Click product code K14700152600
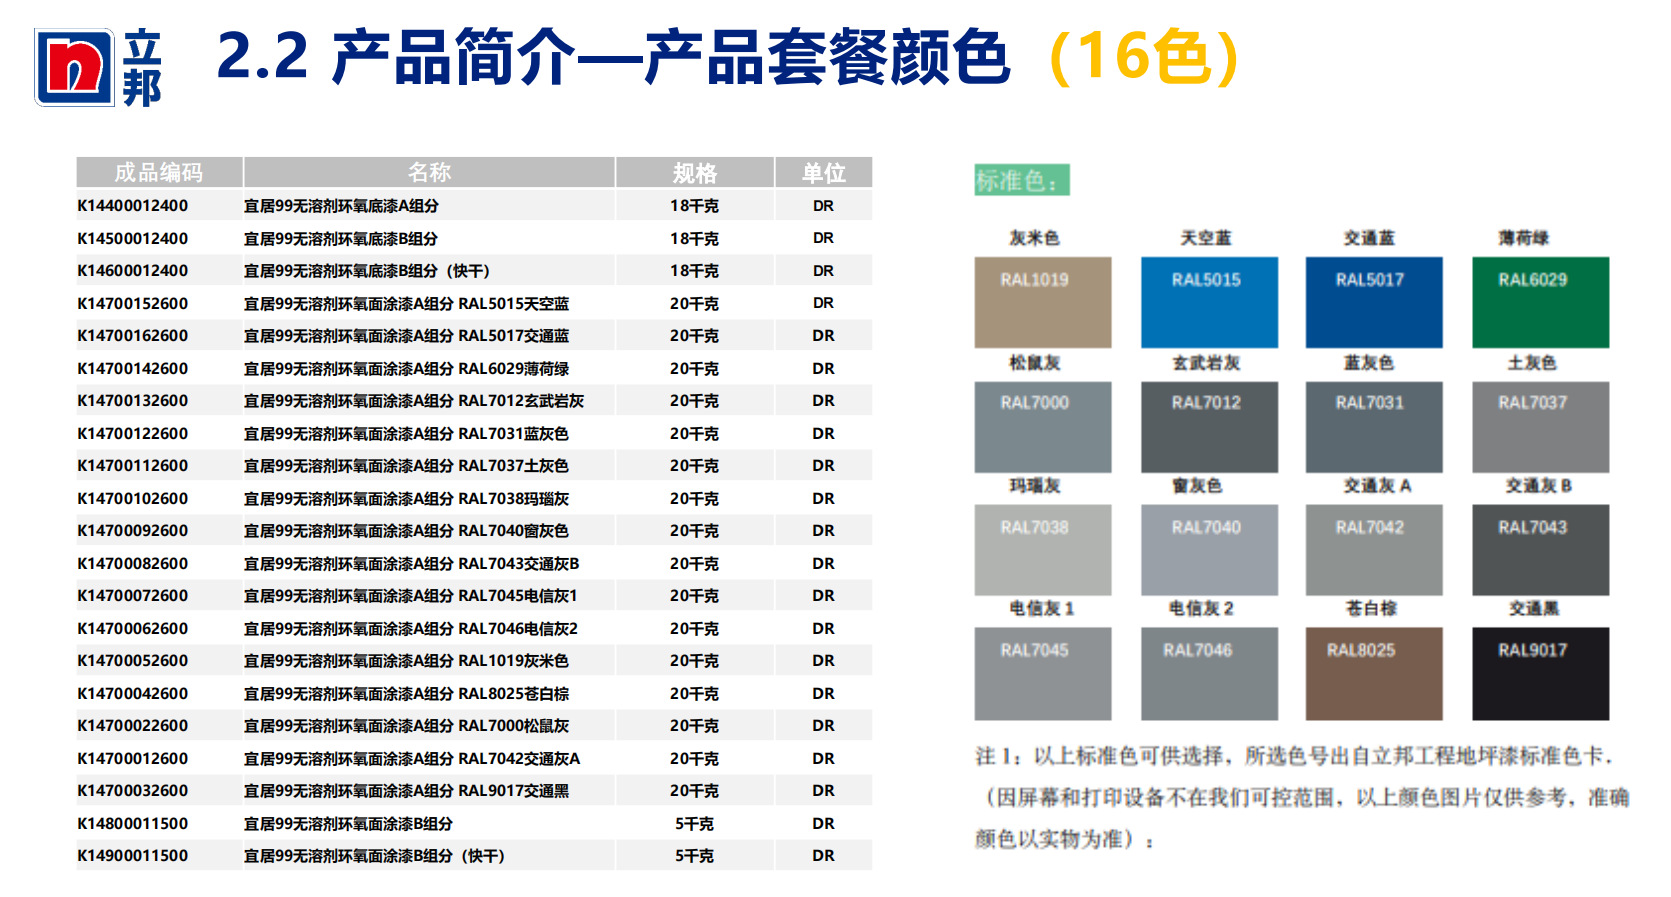 (133, 303)
